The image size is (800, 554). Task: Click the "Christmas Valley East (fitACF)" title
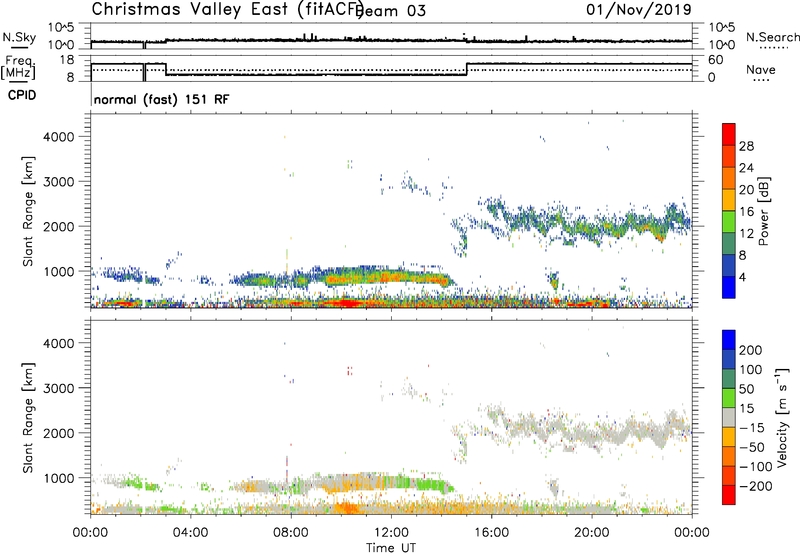(x=228, y=9)
